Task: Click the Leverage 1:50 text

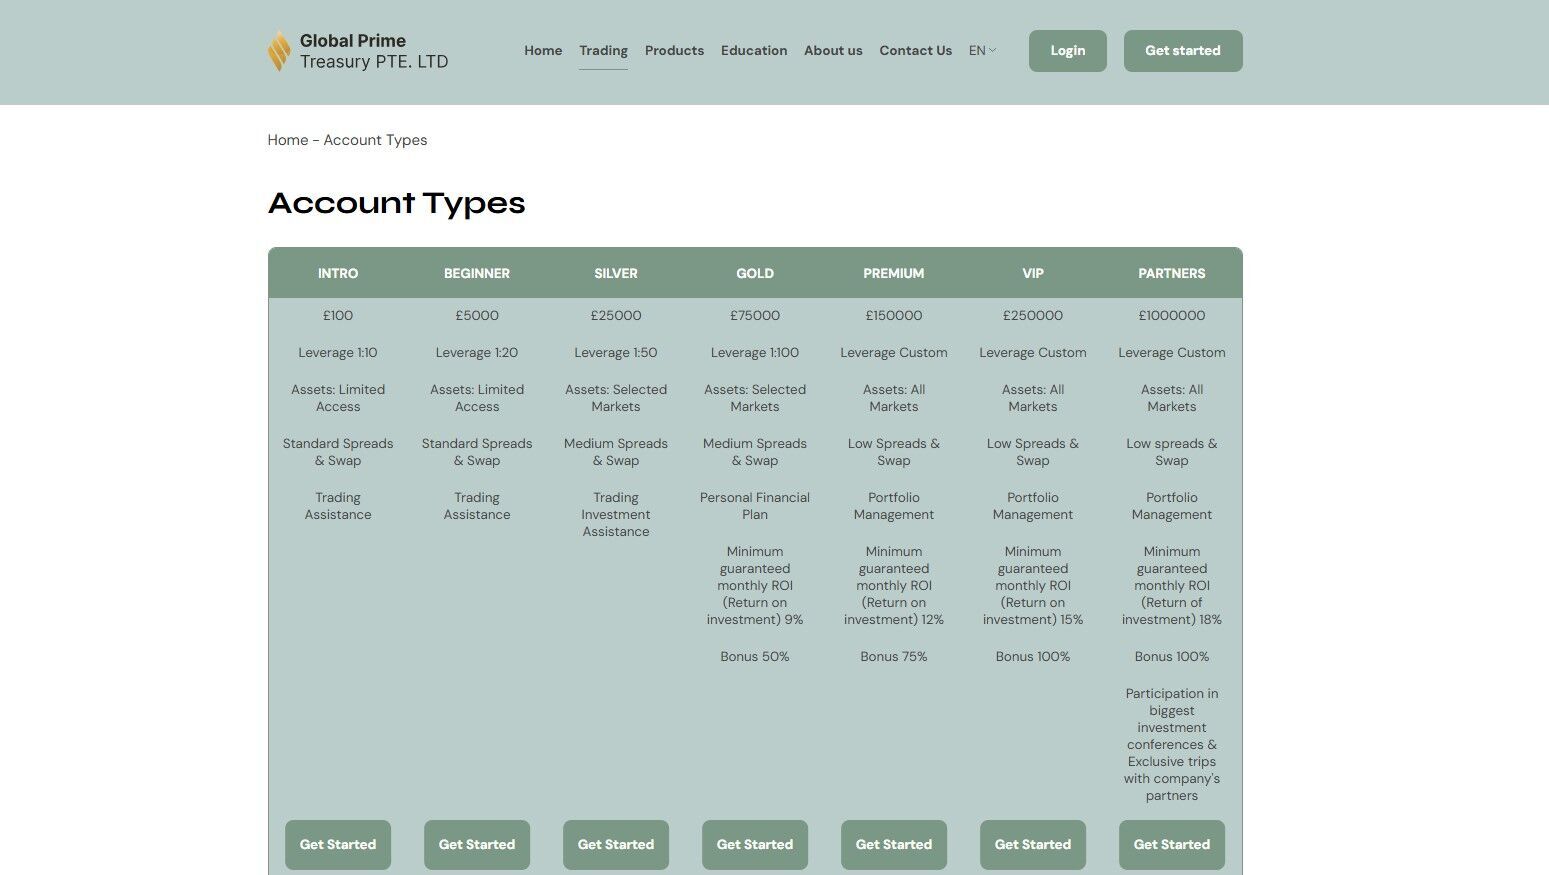Action: (x=616, y=352)
